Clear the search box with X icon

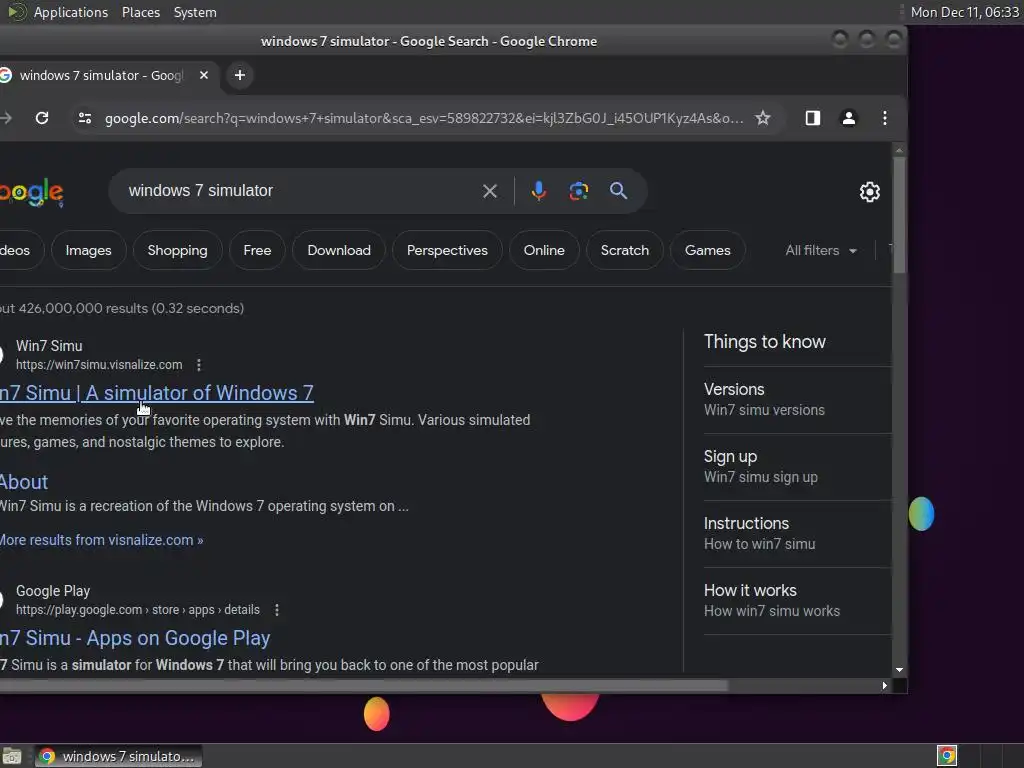tap(490, 191)
